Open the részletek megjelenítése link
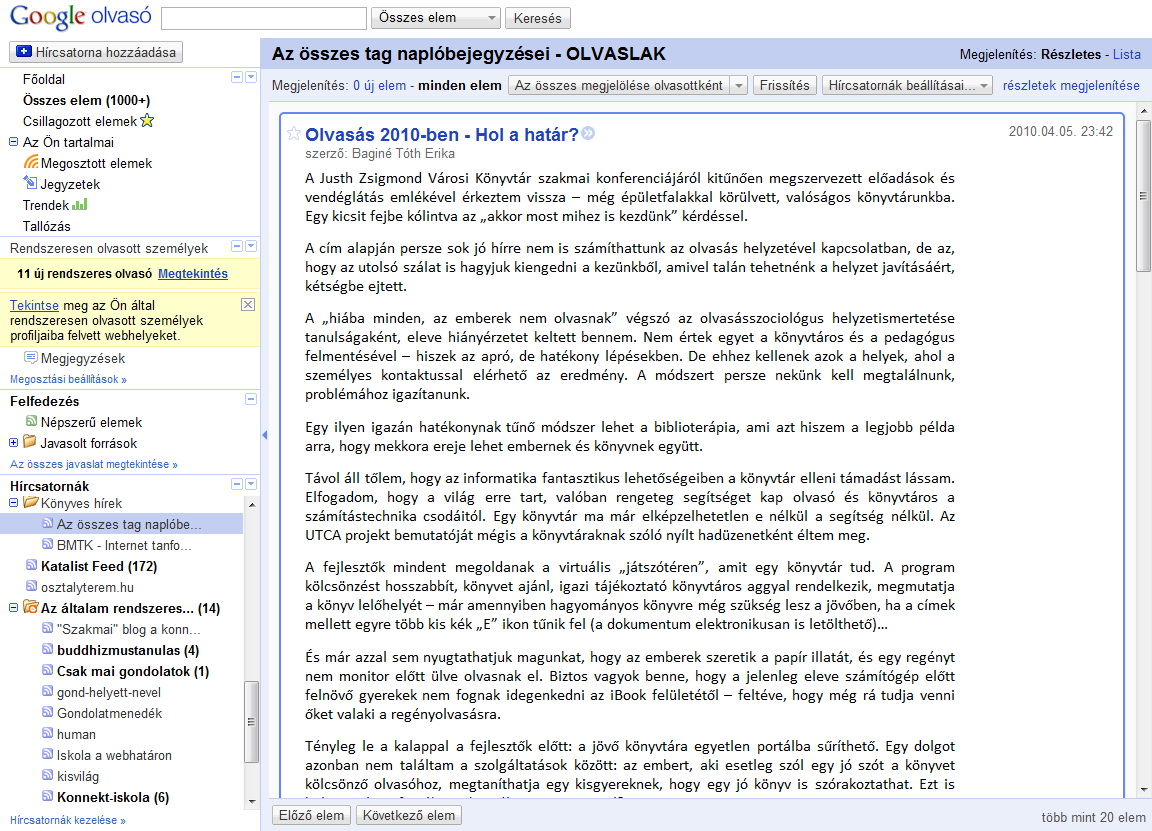 pos(1071,85)
